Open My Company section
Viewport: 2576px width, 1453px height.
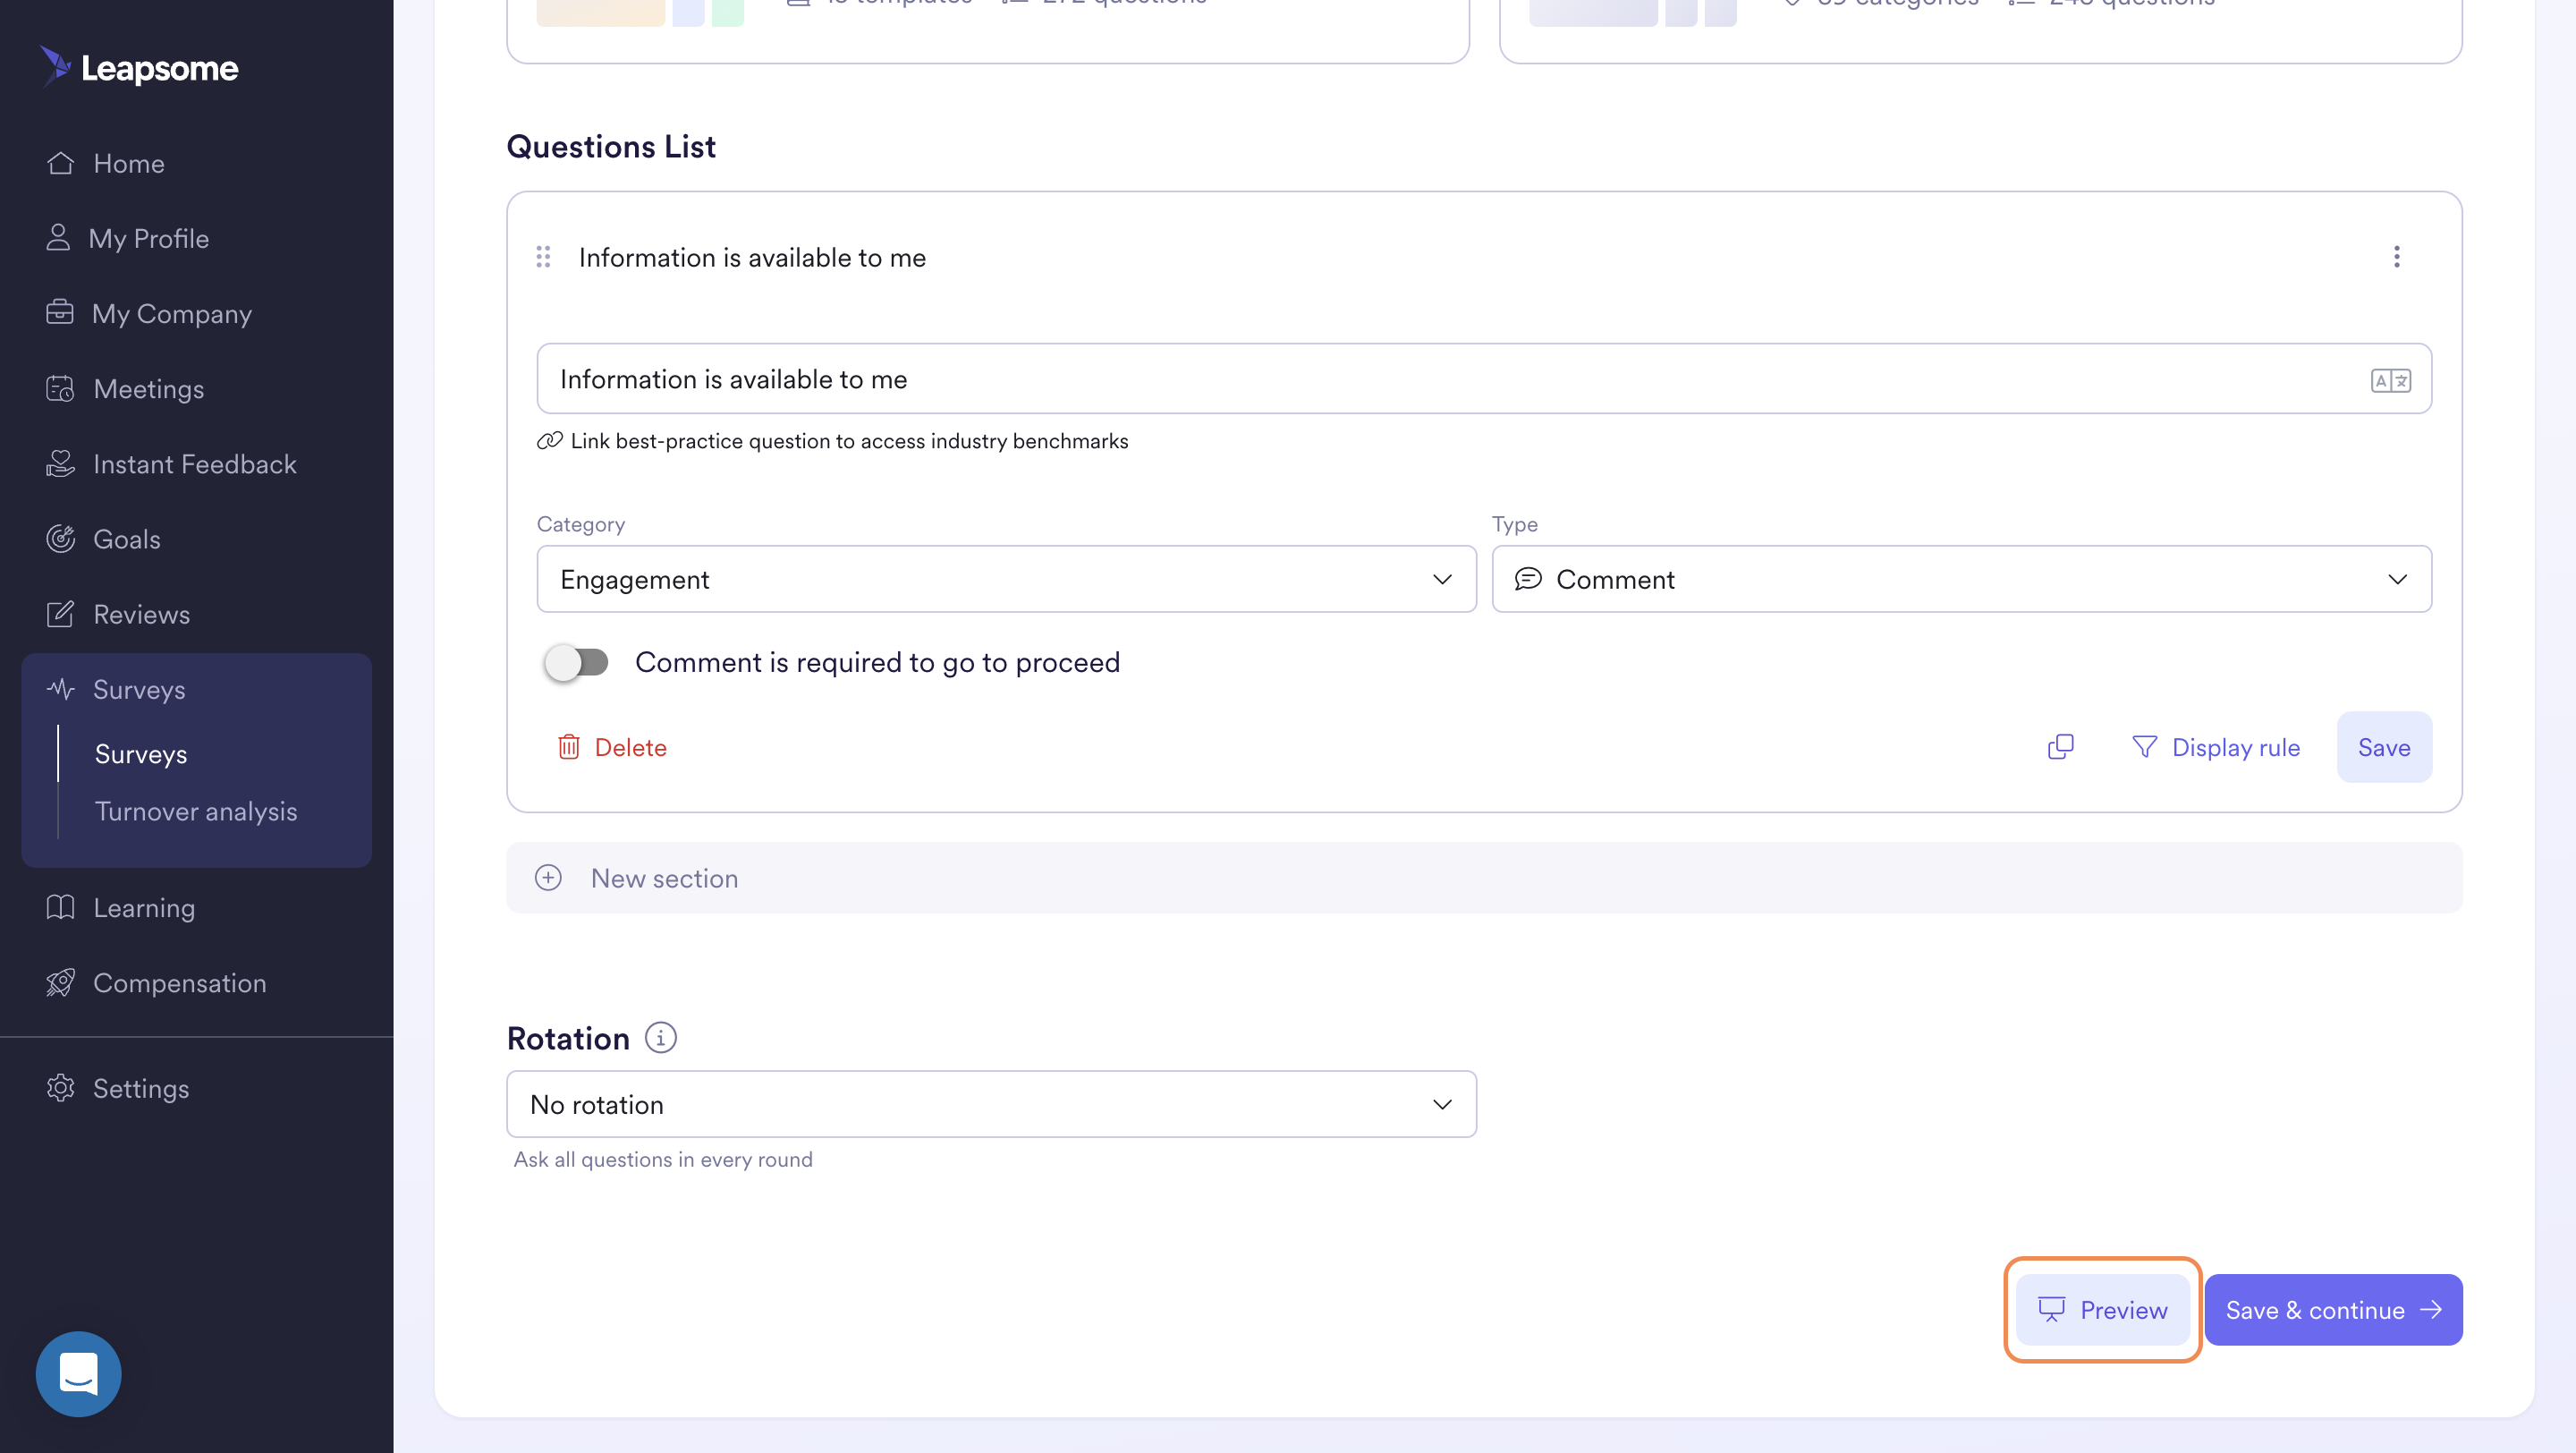[x=171, y=313]
